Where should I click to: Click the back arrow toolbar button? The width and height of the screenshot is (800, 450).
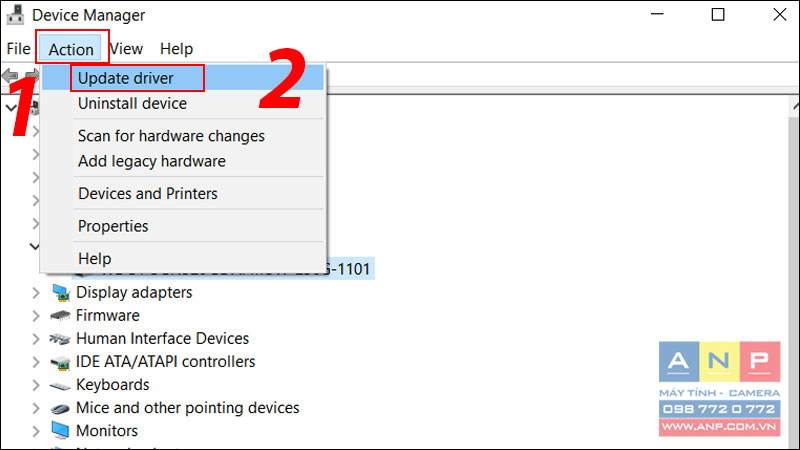click(x=10, y=76)
